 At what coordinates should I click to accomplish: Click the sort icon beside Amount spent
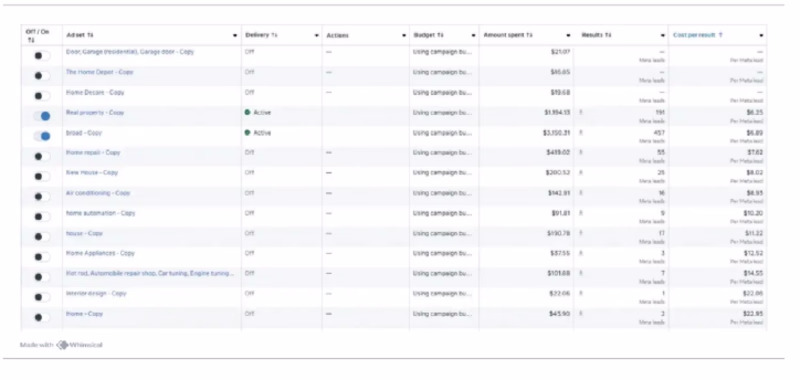pos(530,35)
